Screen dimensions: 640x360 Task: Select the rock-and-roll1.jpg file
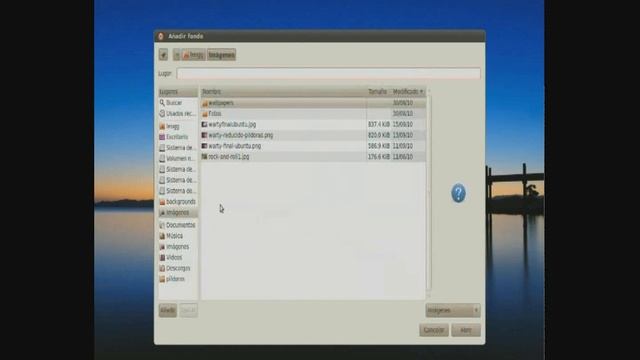[x=313, y=157]
